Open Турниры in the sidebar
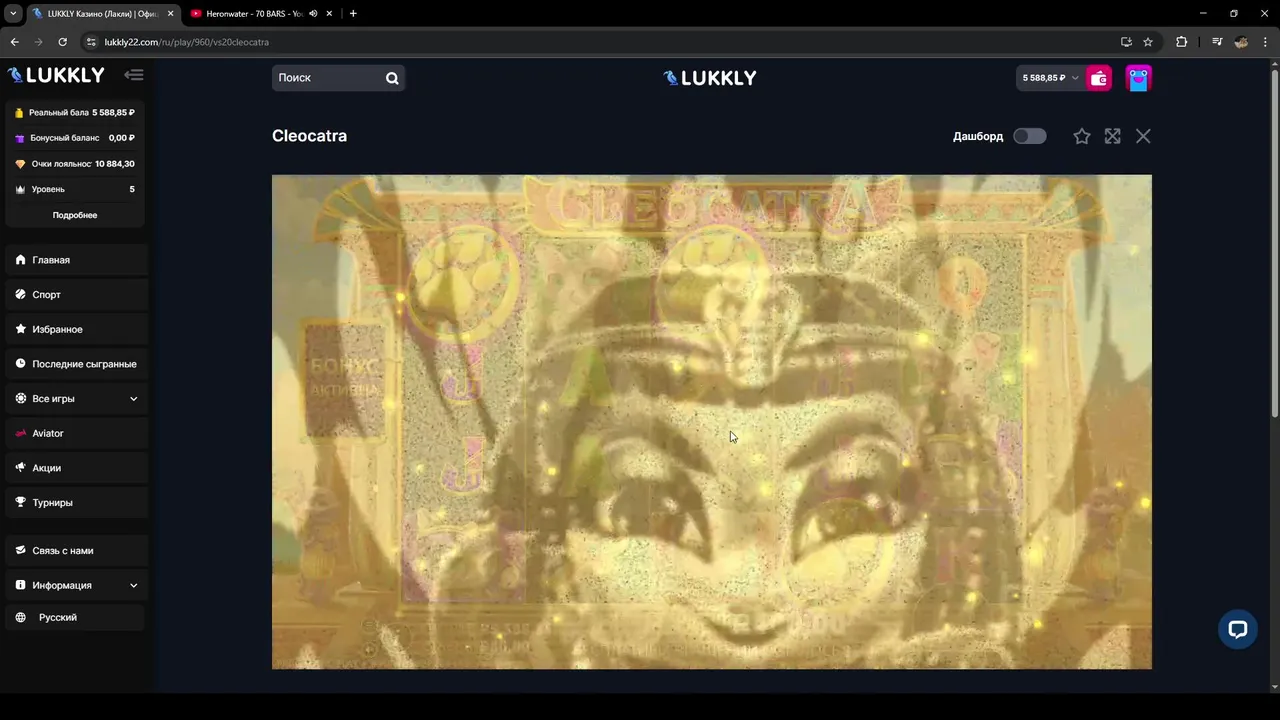Screen dimensions: 1280x720 coord(77,503)
